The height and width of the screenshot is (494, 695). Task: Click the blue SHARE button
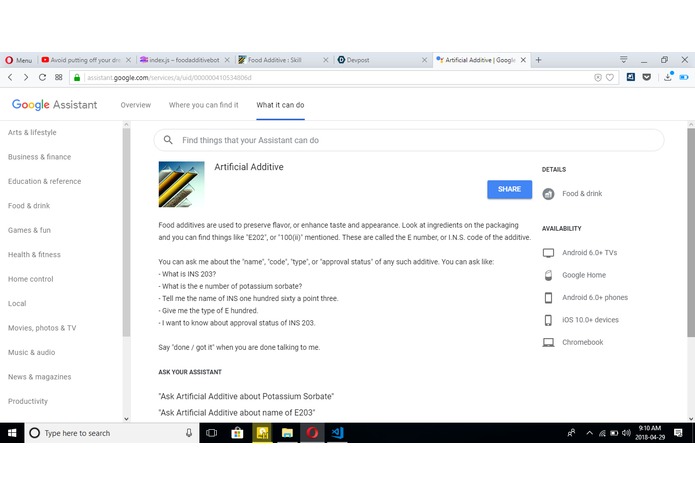tap(509, 189)
